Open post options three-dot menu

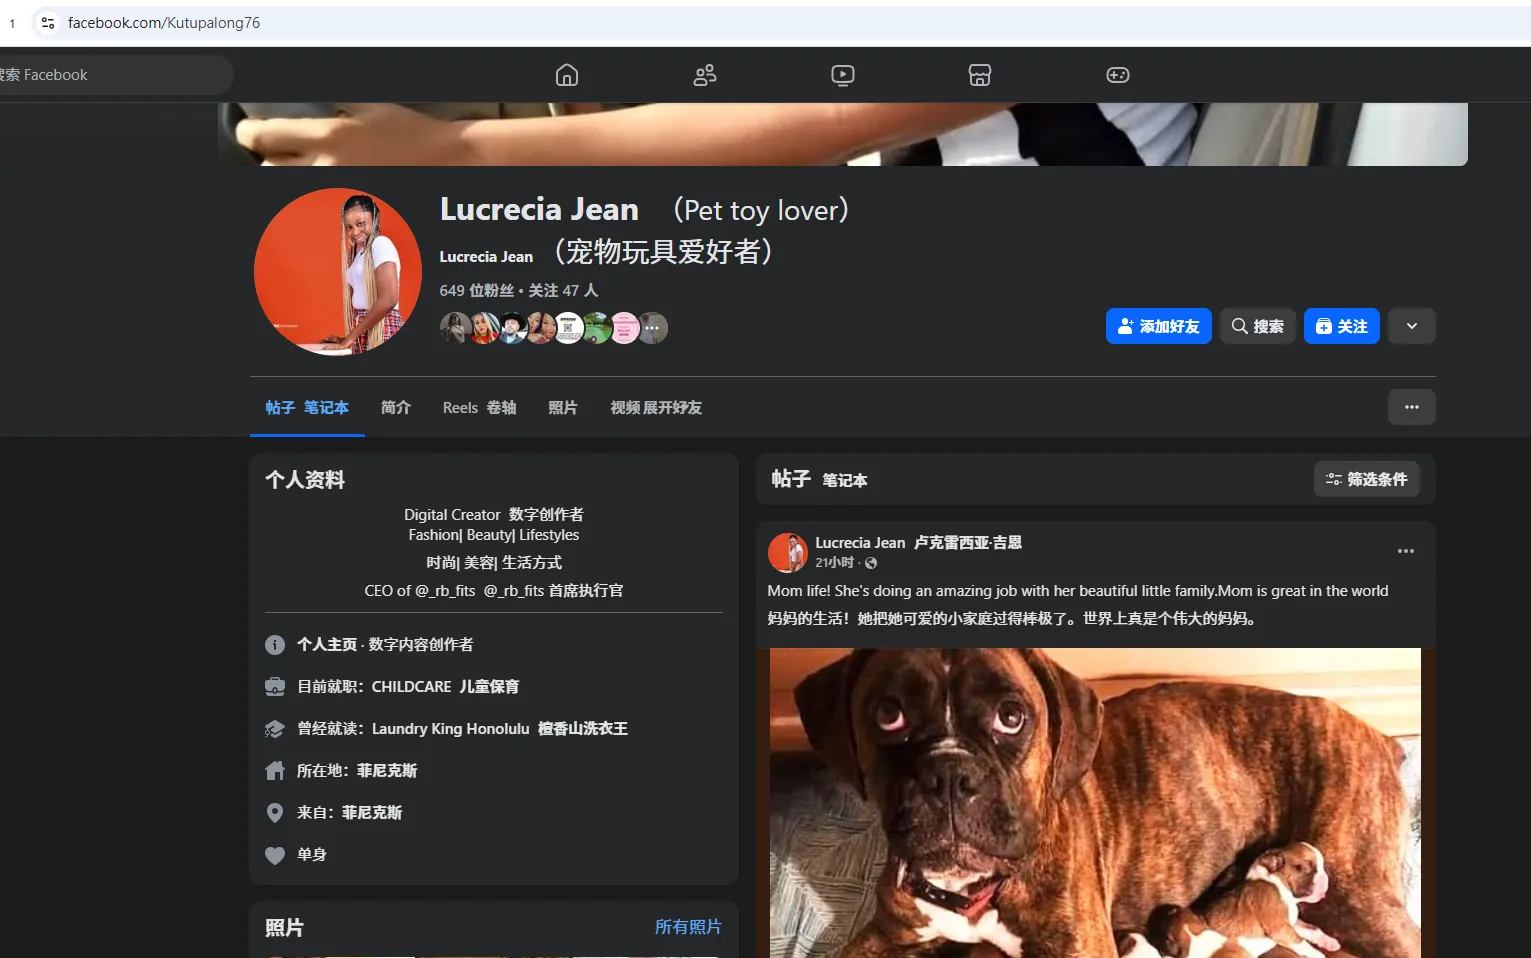1406,551
